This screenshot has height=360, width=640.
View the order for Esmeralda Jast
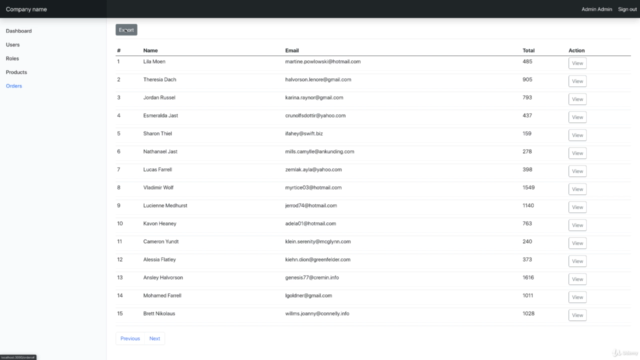click(x=577, y=117)
